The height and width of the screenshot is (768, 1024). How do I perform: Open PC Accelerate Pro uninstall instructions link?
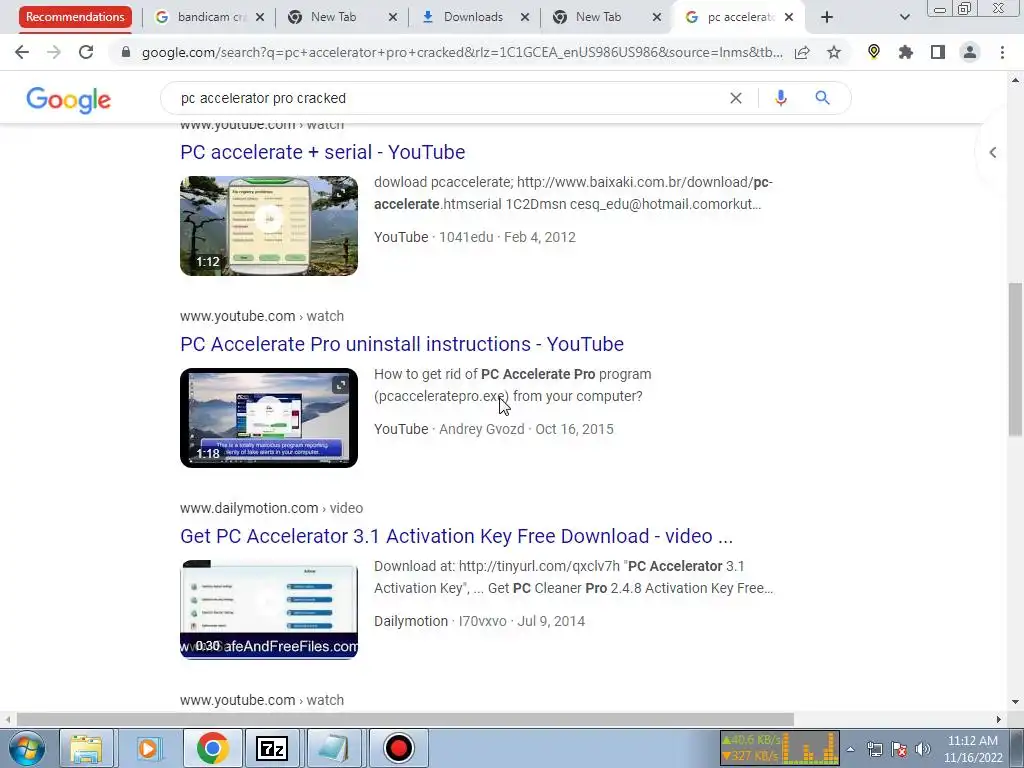(402, 344)
